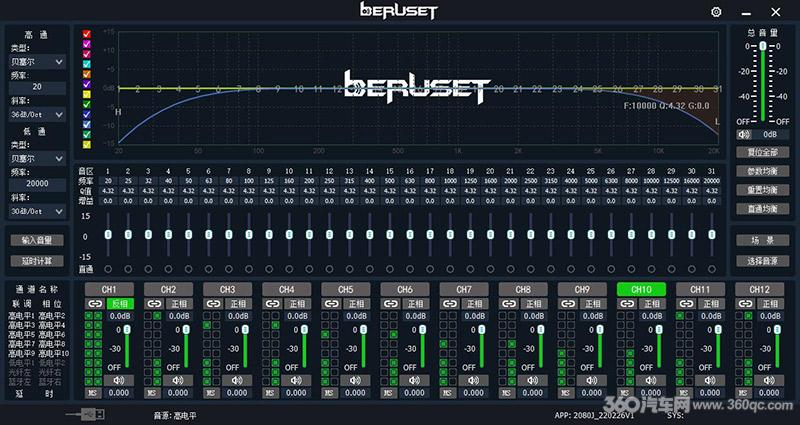This screenshot has width=800, height=425.
Task: Open the 场景 scene button
Action: click(763, 240)
